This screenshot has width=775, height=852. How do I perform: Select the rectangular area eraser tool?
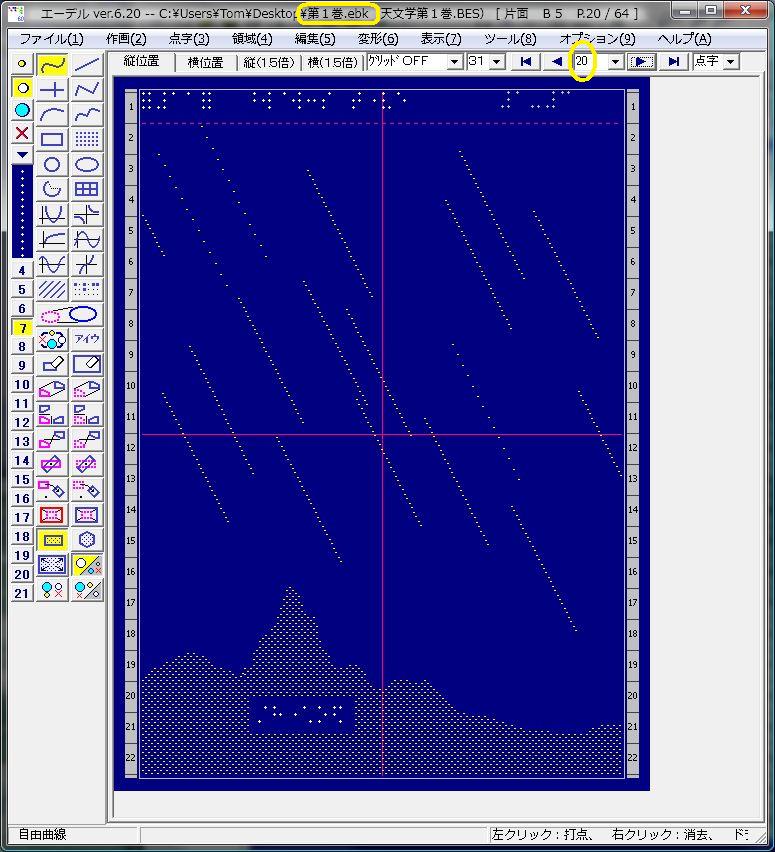[87, 364]
